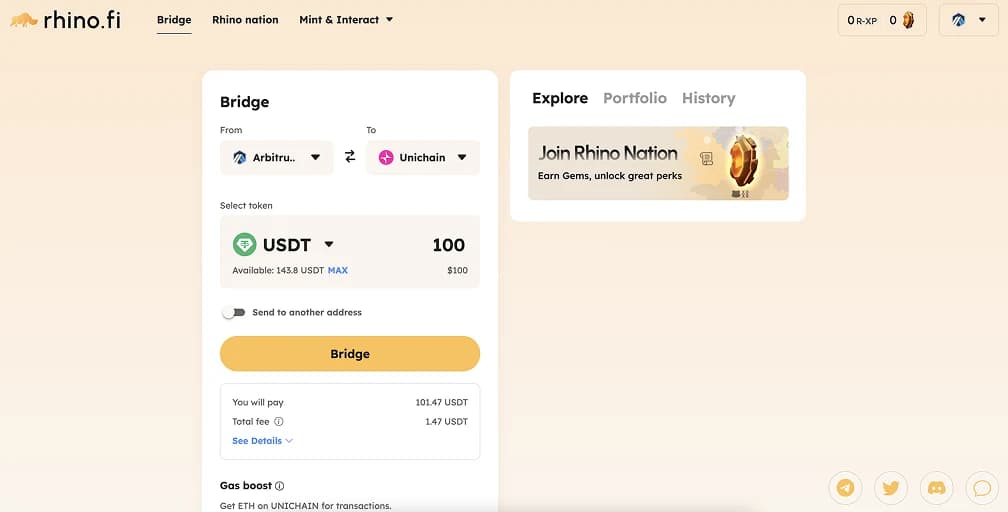Click Gas boost info icon
Image resolution: width=1008 pixels, height=512 pixels.
tap(280, 486)
